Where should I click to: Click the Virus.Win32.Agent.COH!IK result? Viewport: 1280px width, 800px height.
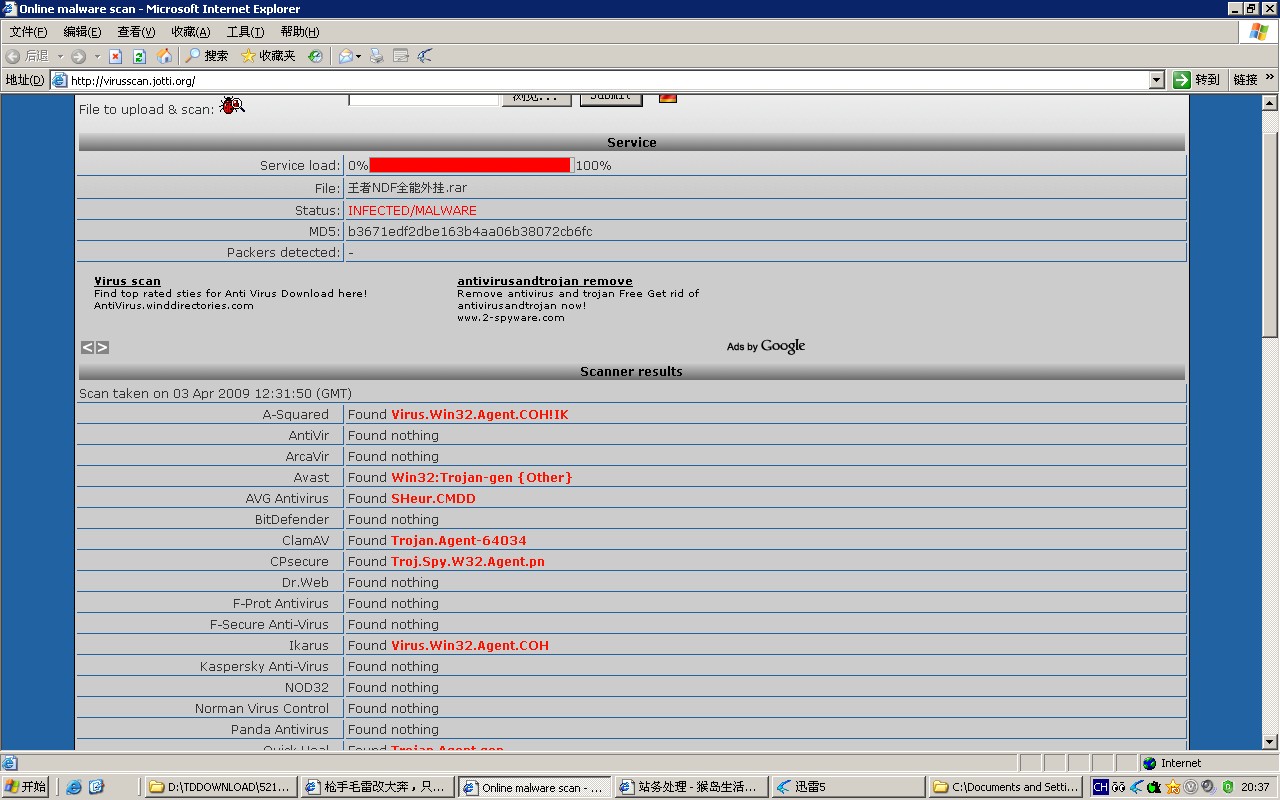[480, 414]
